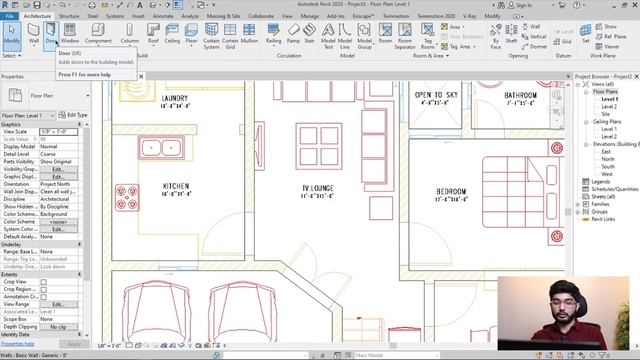
Task: Click the Grid datum tool
Action: point(562,41)
